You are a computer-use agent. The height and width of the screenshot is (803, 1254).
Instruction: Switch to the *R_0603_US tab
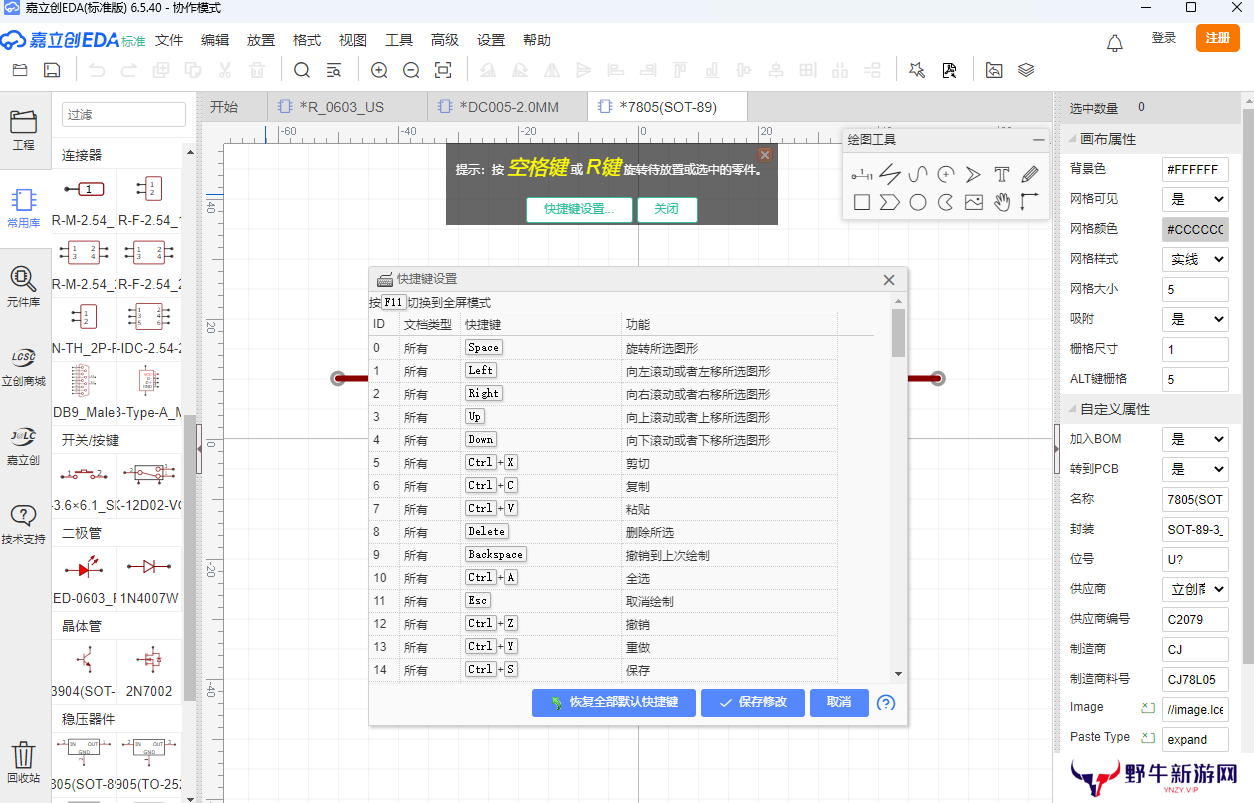[347, 107]
